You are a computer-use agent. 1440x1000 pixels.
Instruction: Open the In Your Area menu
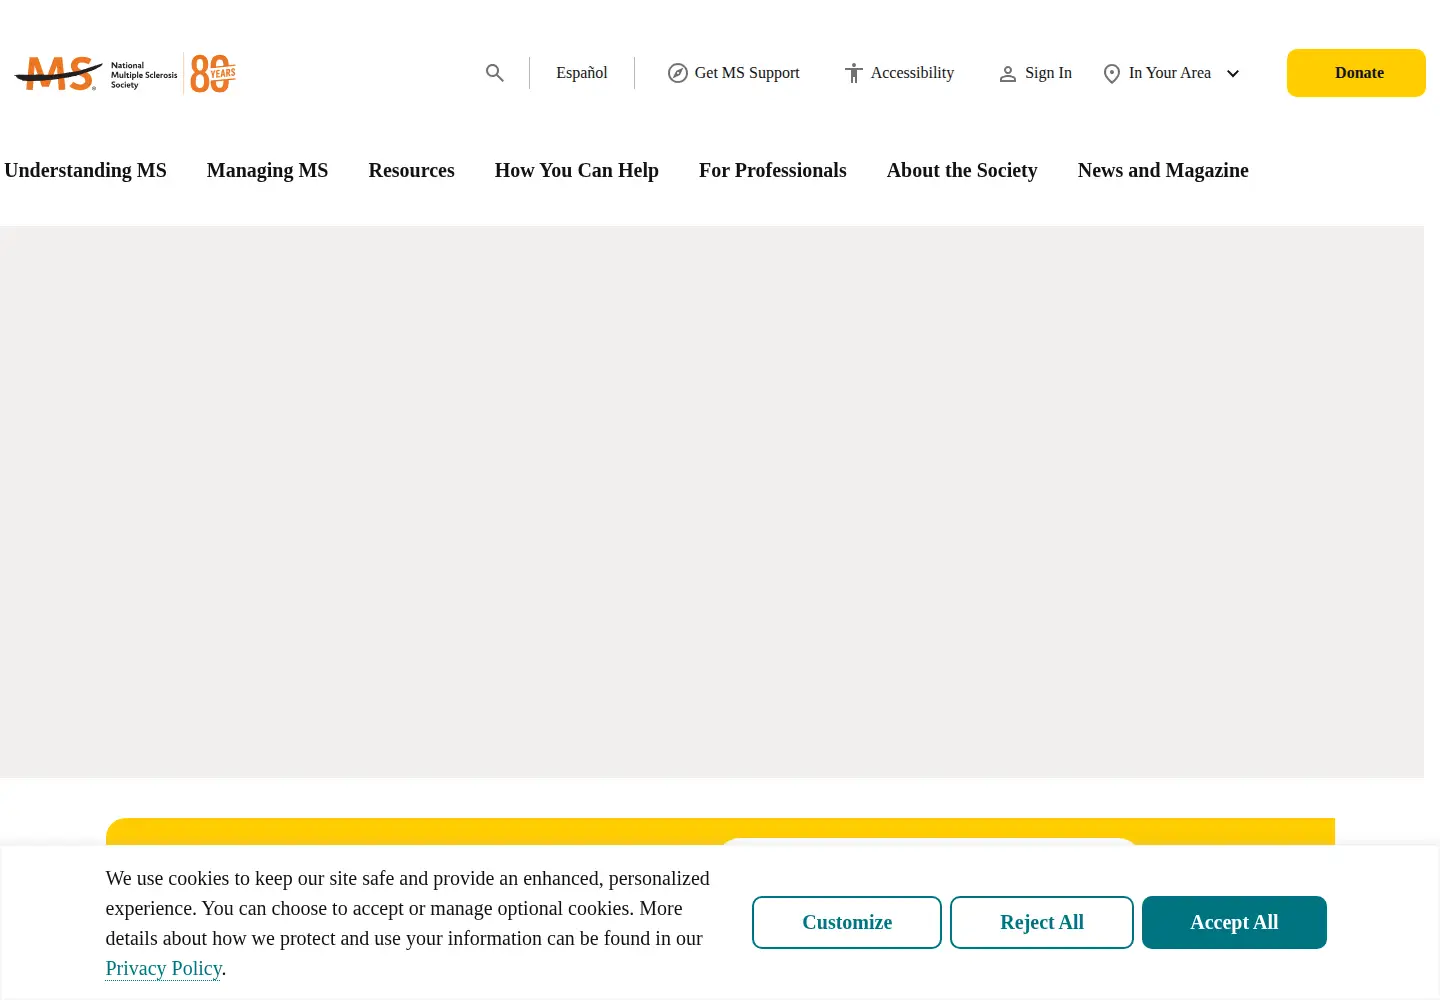1170,73
